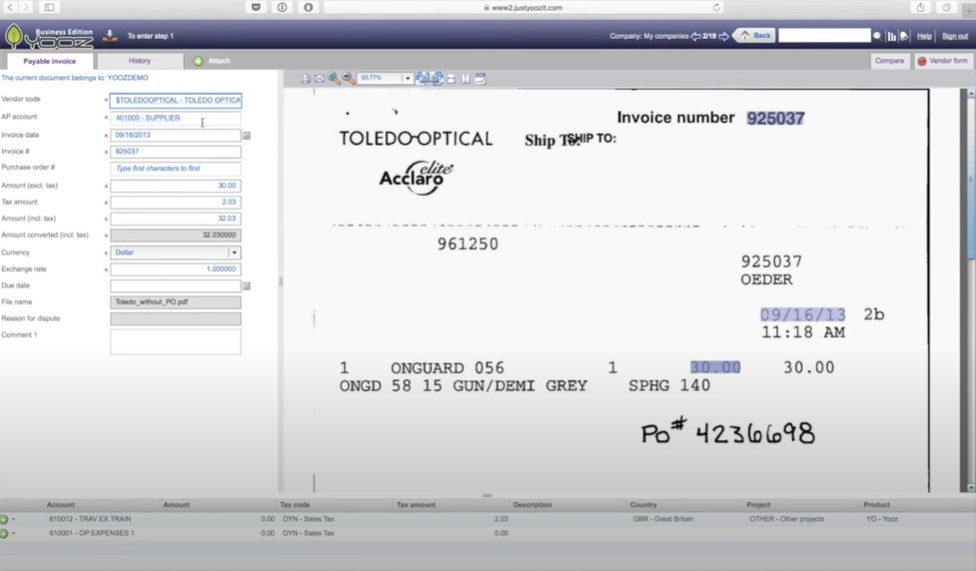
Task: Fit document to width icon
Action: (451, 78)
